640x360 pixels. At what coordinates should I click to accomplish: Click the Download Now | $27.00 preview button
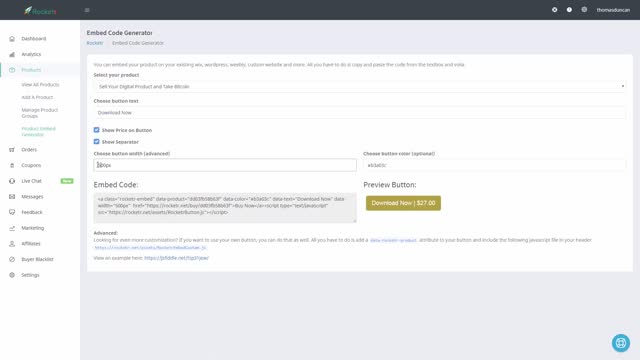pos(403,203)
